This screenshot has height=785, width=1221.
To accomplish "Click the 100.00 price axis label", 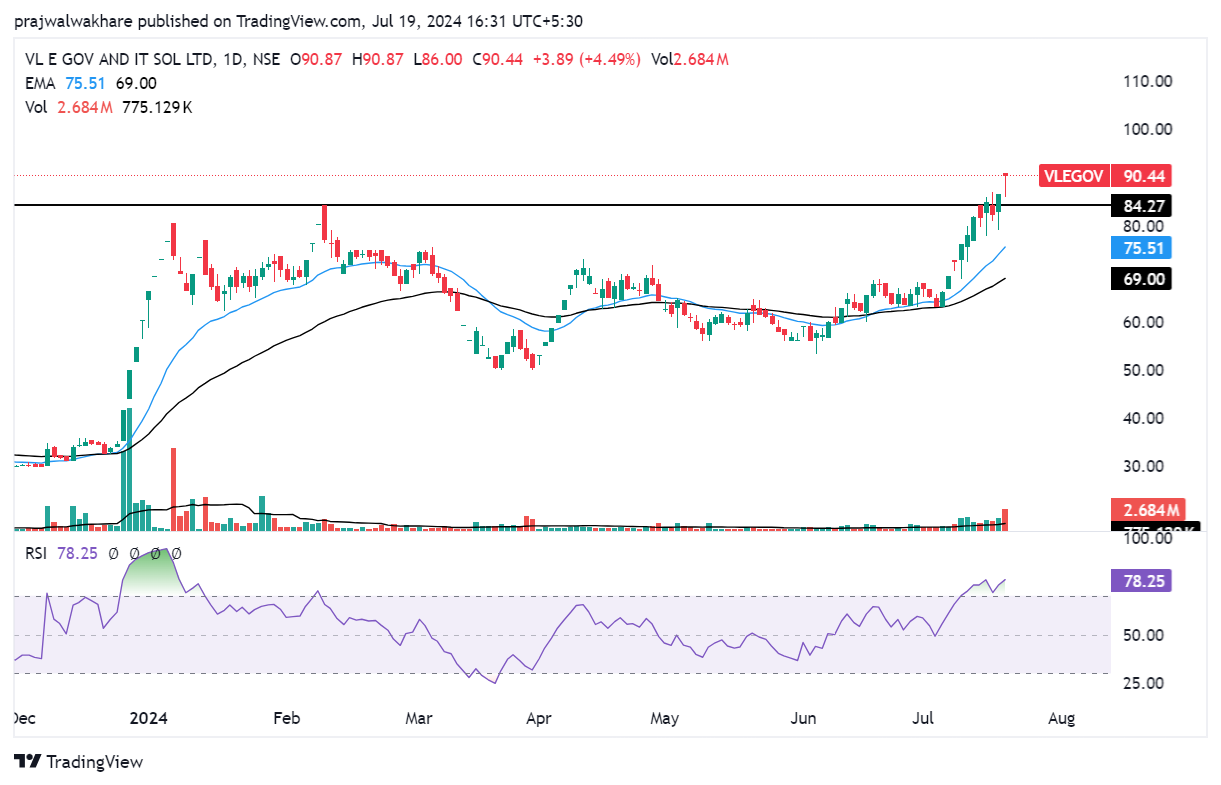I will coord(1146,129).
